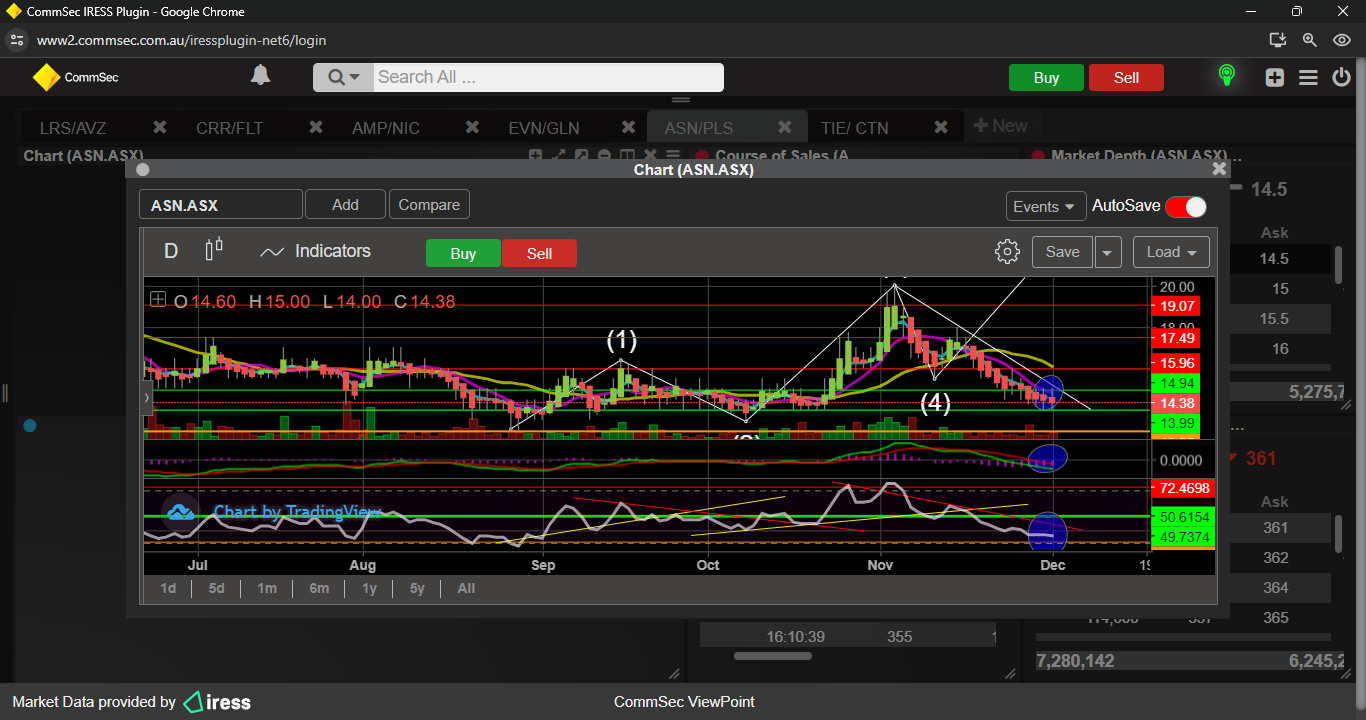Open the Load dropdown

point(1171,253)
